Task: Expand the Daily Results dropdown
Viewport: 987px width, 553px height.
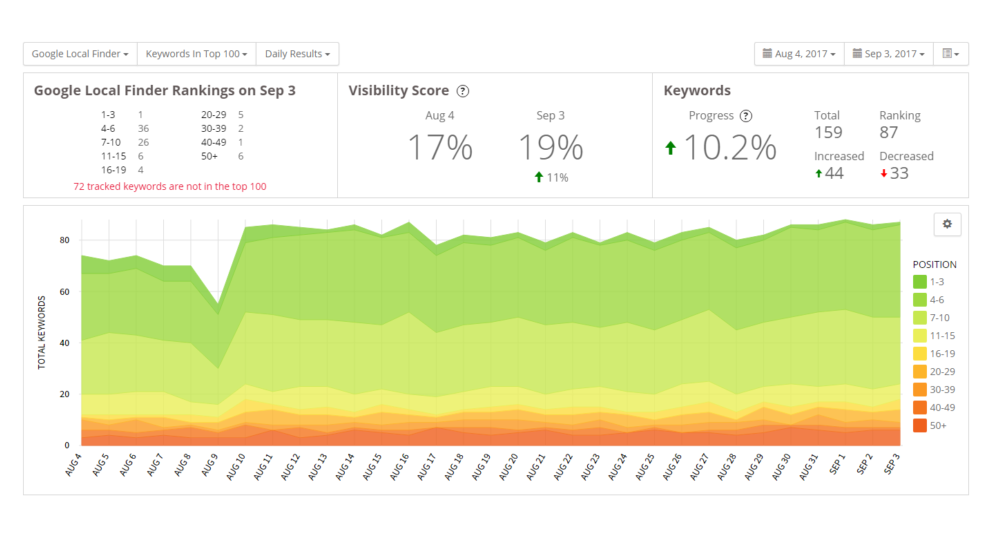Action: point(297,54)
